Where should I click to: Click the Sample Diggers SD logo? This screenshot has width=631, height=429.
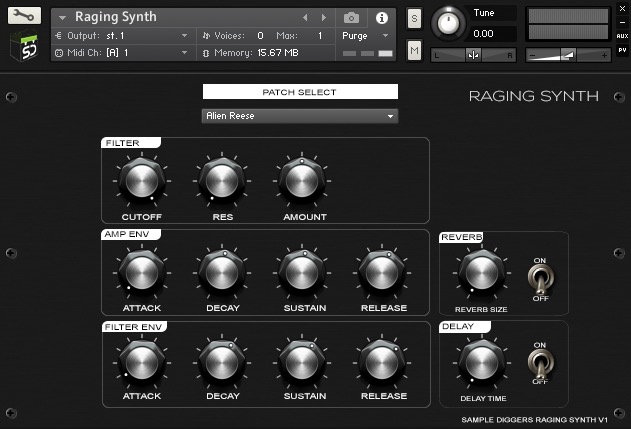point(25,47)
